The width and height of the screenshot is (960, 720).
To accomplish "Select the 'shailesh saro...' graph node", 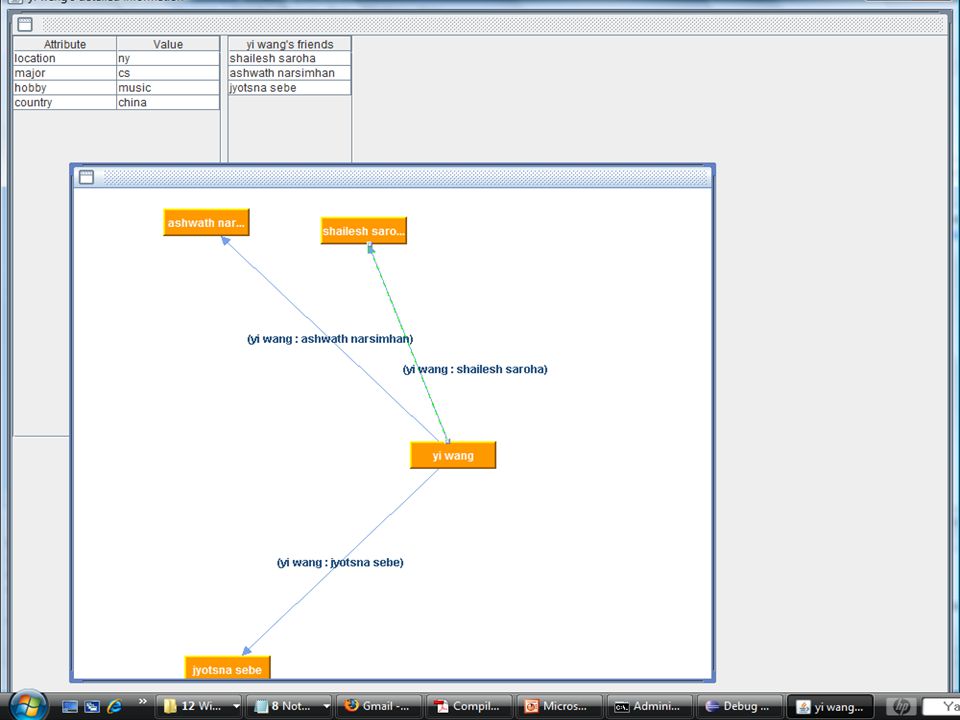I will 364,231.
